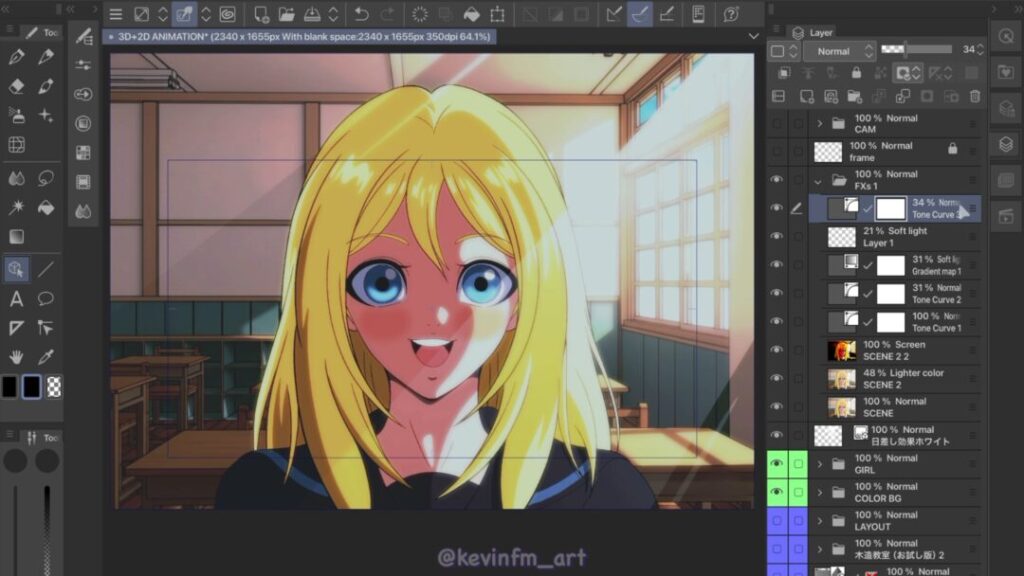Select the Lasso selection tool
Screen dimensions: 1024x576
click(46, 178)
